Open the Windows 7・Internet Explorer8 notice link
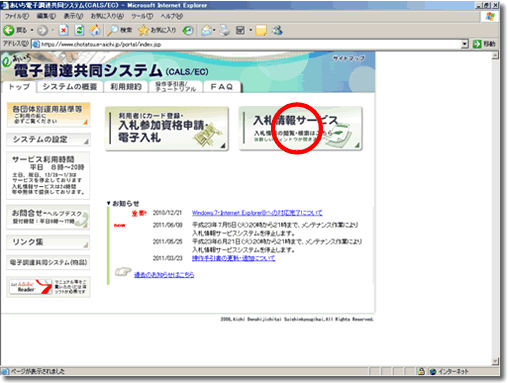 [257, 213]
